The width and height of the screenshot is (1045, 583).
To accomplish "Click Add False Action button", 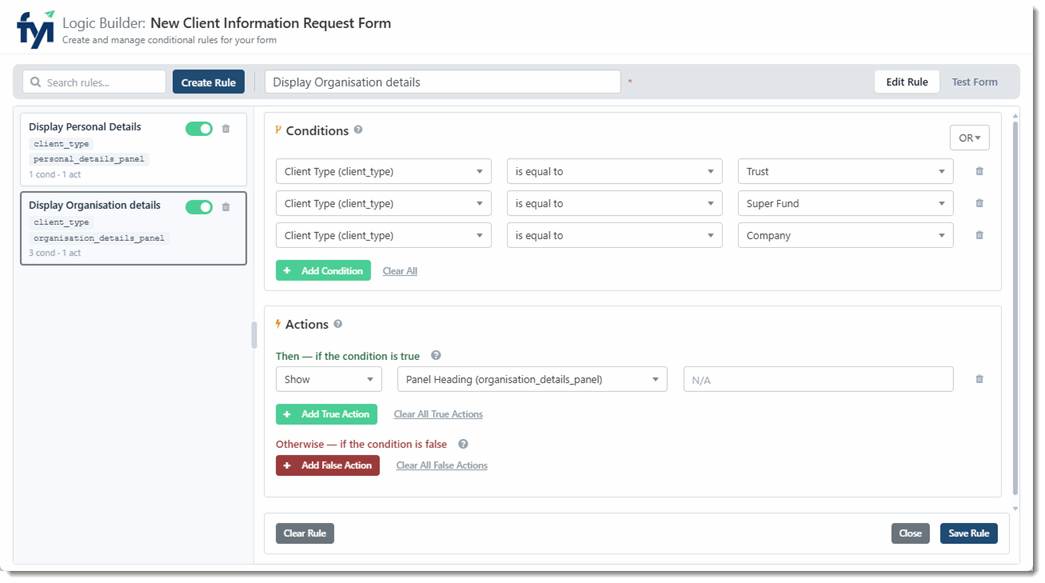I will 328,465.
